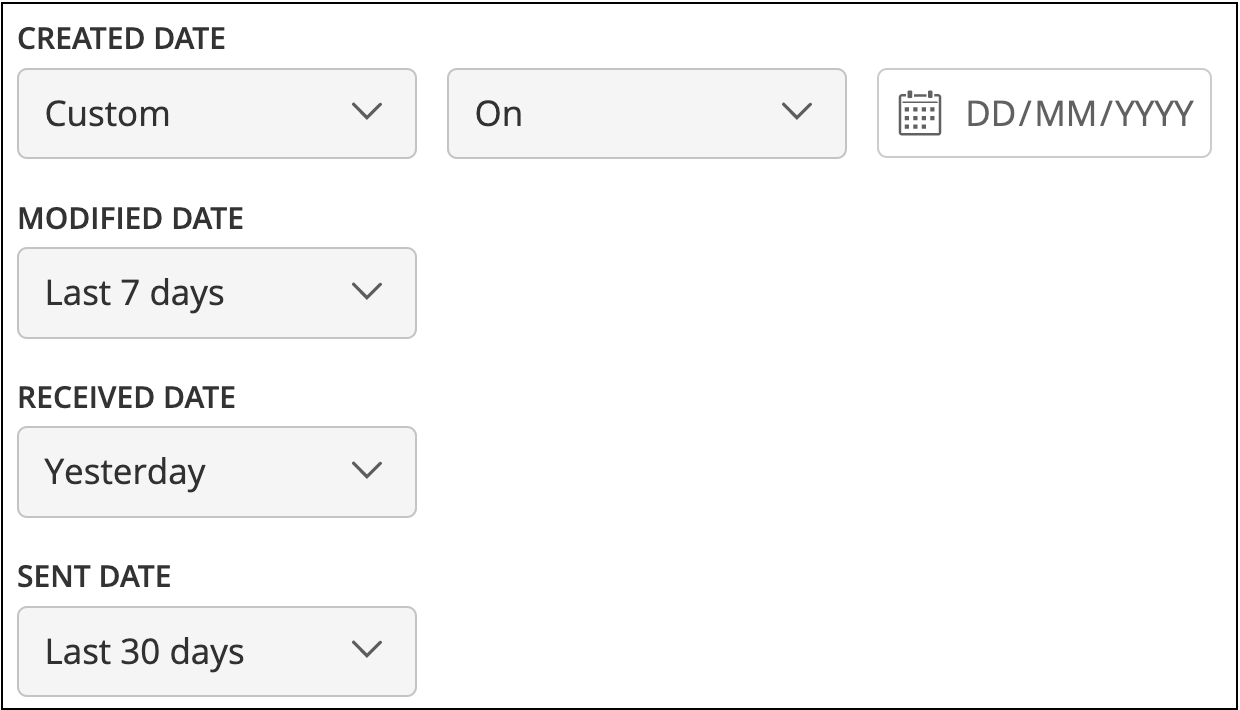Click the 'Yesterday' value text
Image resolution: width=1240 pixels, height=710 pixels.
[x=125, y=472]
